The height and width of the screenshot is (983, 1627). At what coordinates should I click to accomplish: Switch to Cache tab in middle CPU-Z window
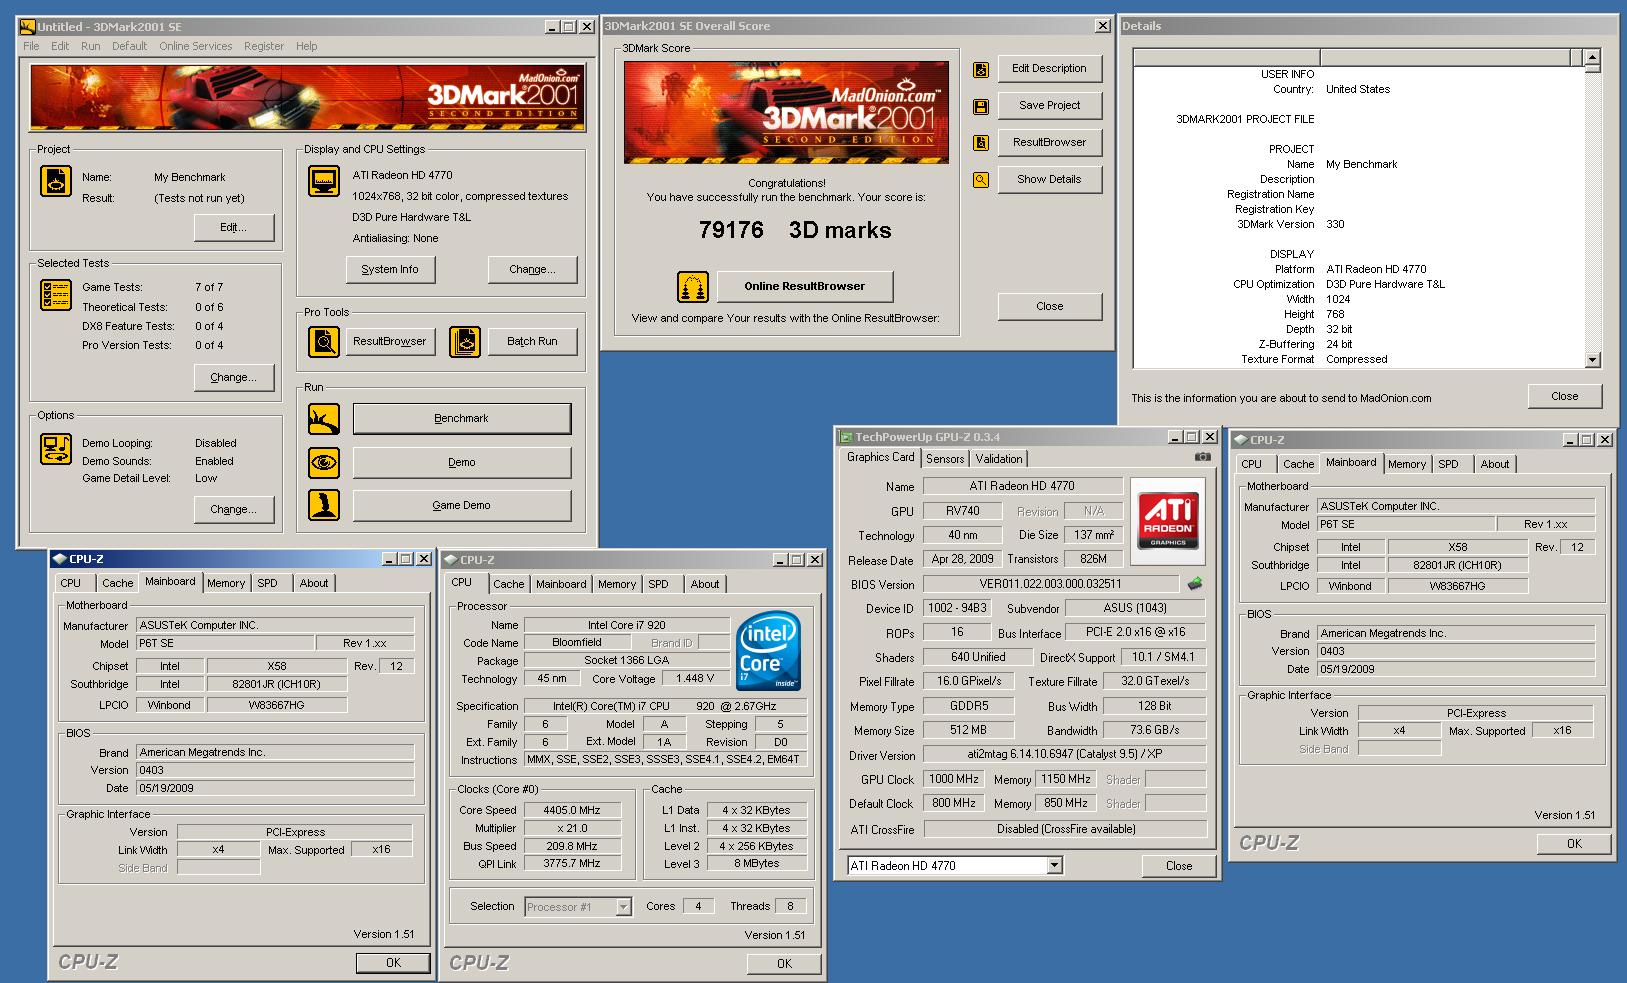(x=508, y=584)
